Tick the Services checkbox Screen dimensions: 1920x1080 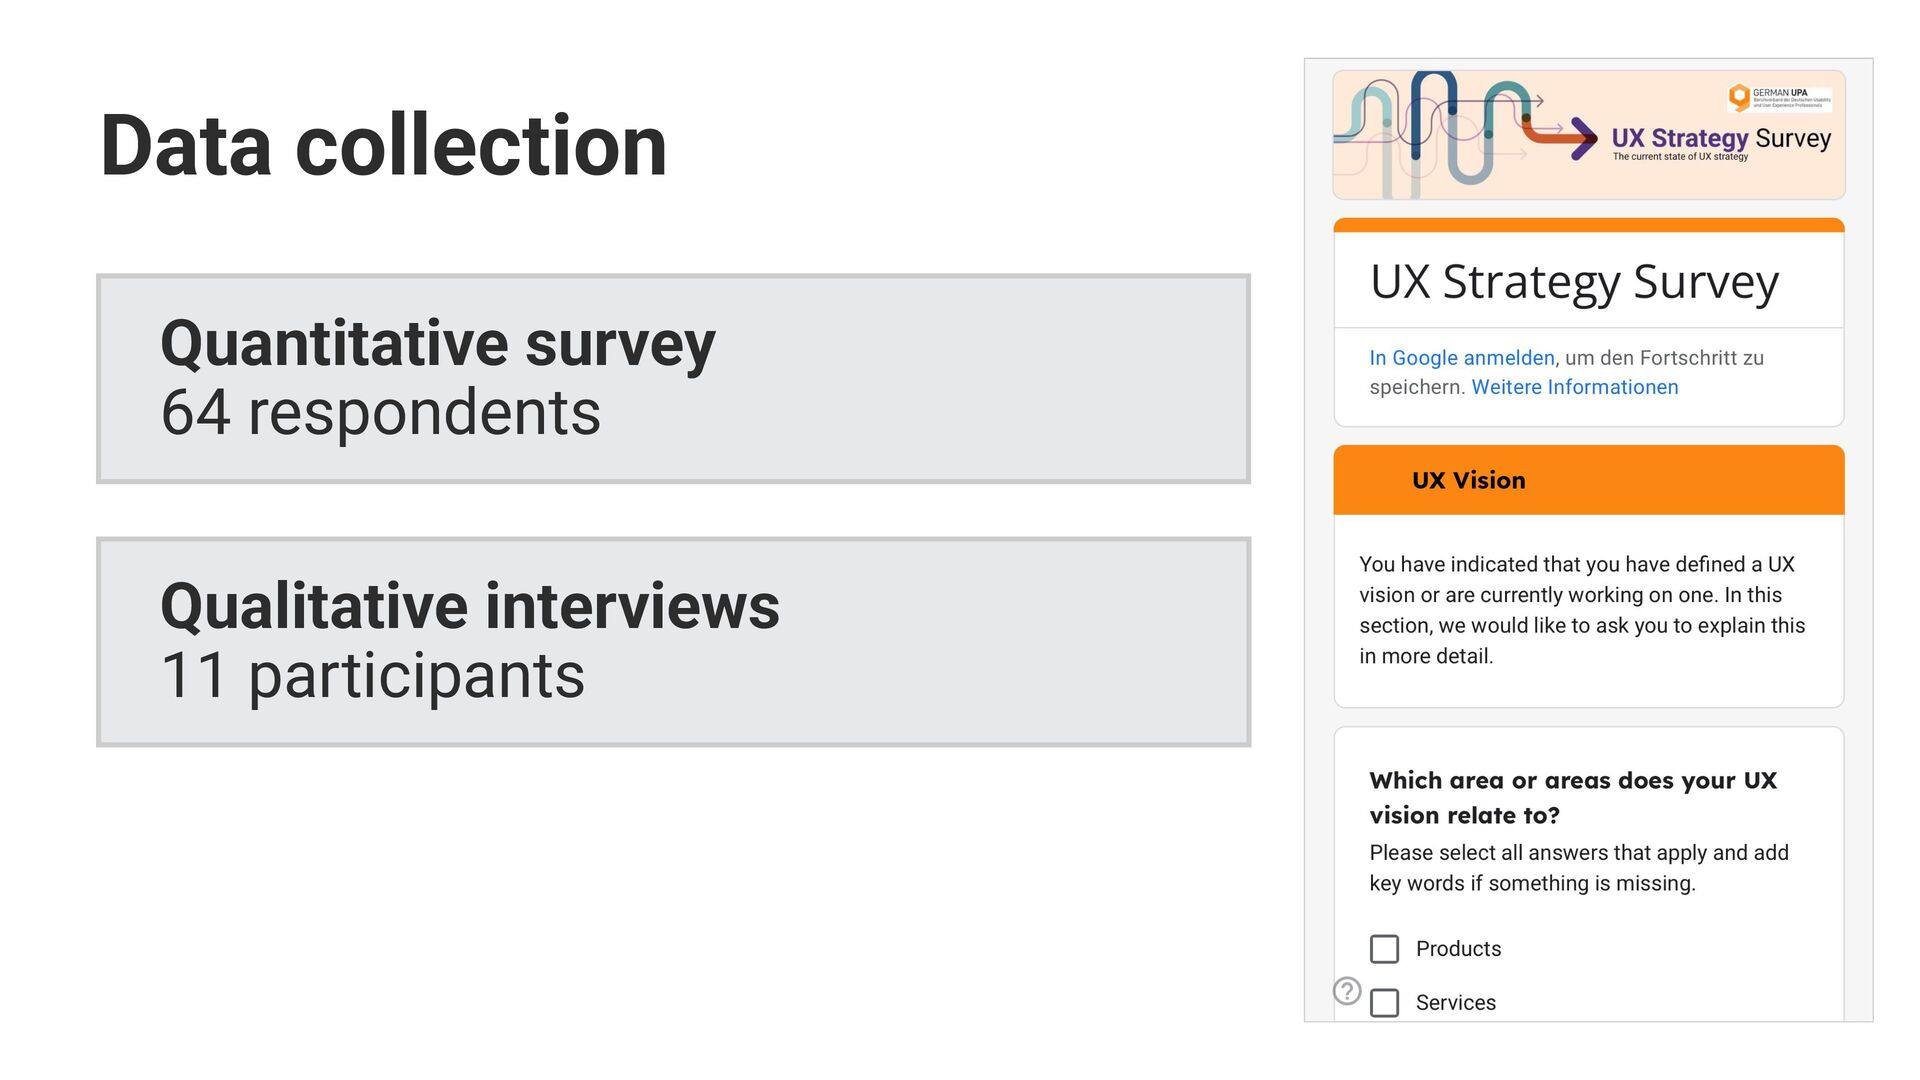pos(1384,1003)
